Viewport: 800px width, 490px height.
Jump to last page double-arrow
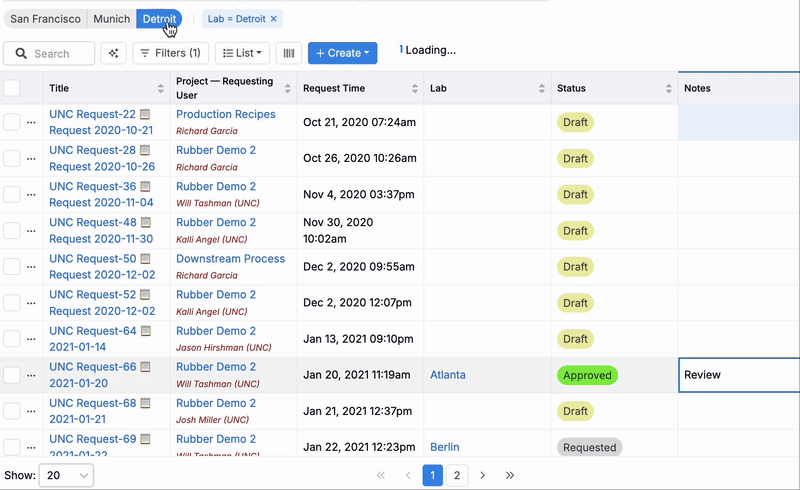510,476
